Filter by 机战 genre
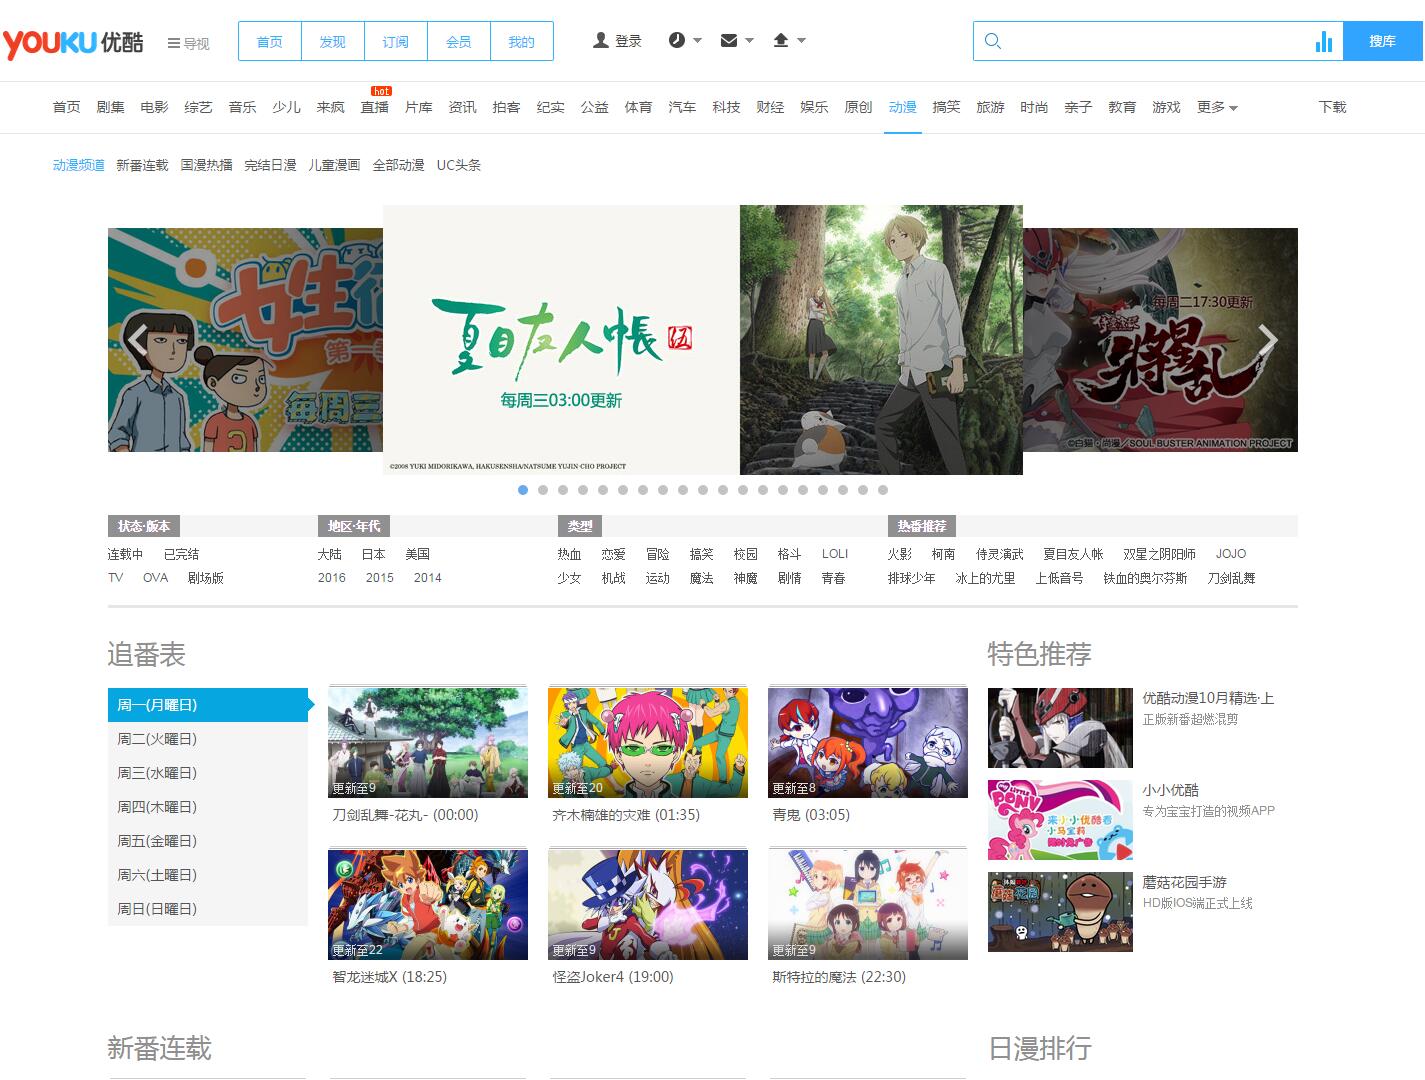This screenshot has height=1080, width=1425. point(614,578)
